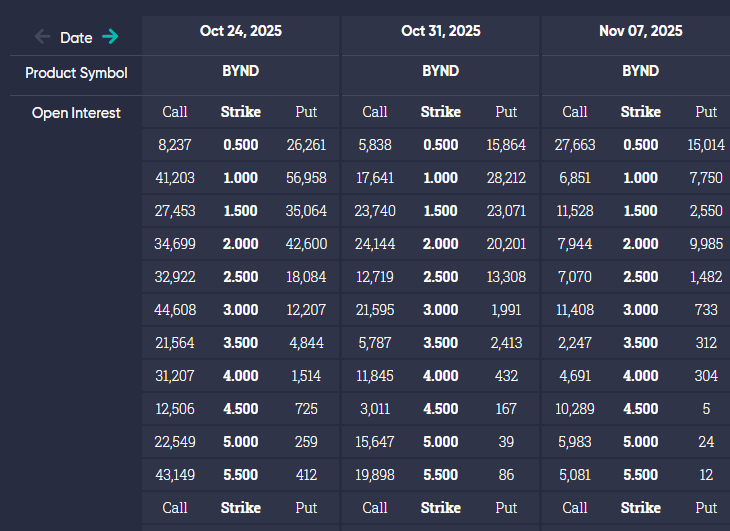Click BYND symbol under Nov 07, 2025
Viewport: 730px width, 531px height.
[x=640, y=71]
